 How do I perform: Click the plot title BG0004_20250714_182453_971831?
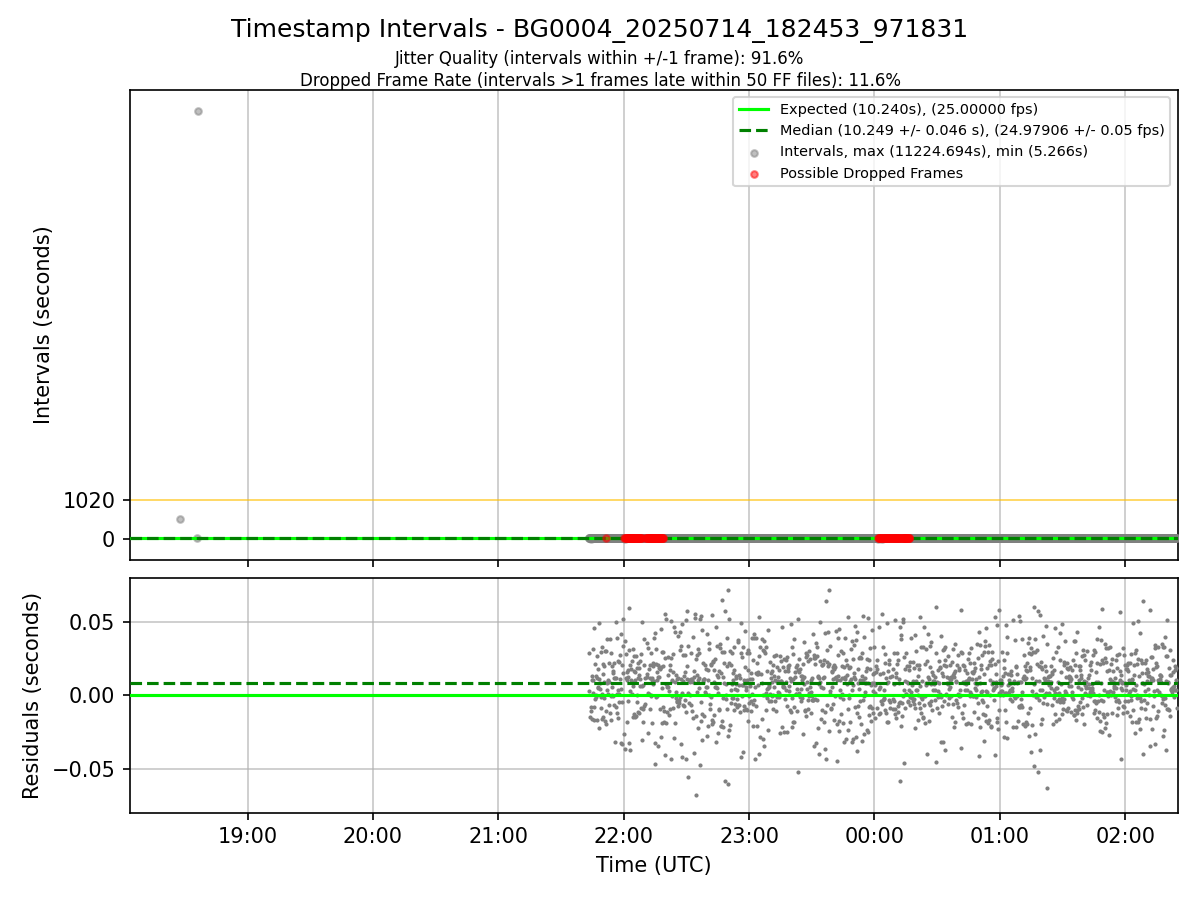coord(599,29)
